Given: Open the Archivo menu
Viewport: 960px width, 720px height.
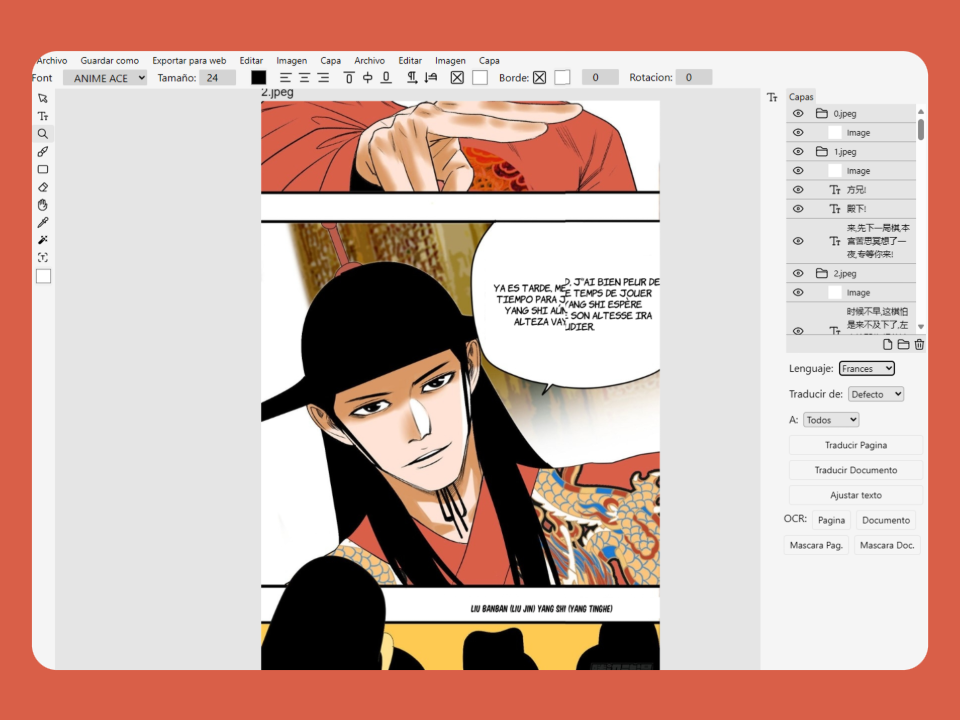Looking at the screenshot, I should (x=50, y=60).
